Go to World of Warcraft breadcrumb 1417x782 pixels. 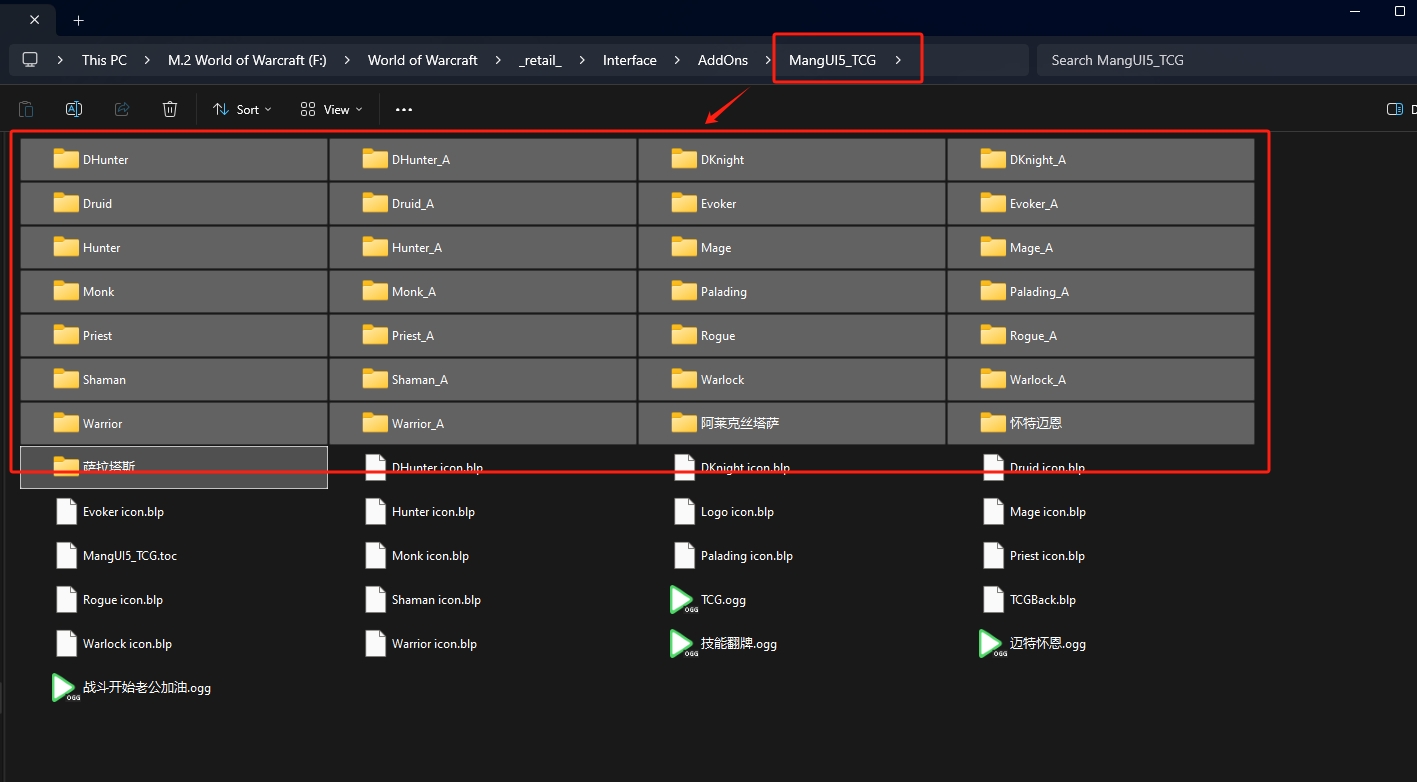pos(423,60)
